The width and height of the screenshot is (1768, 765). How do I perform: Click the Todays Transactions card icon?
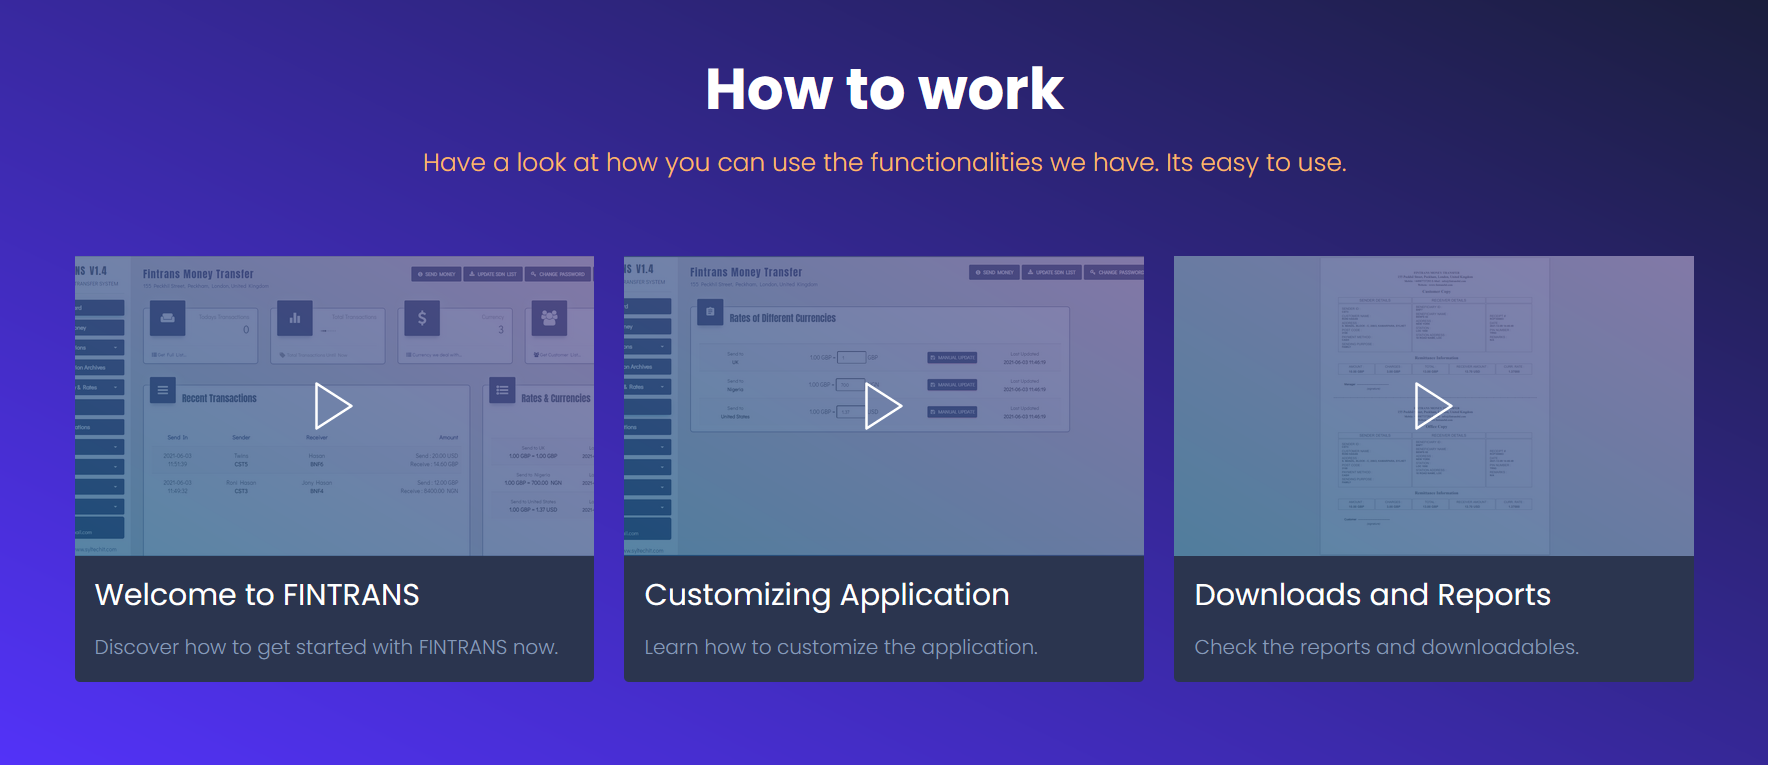pyautogui.click(x=167, y=319)
